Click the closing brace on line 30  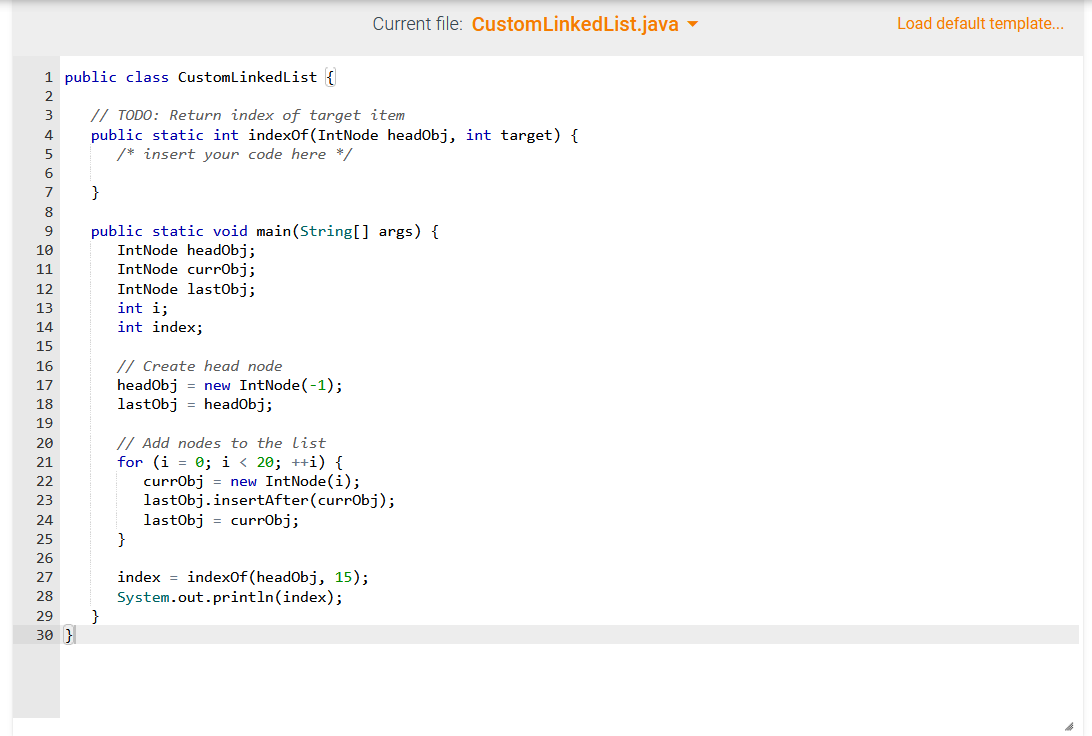[x=67, y=634]
